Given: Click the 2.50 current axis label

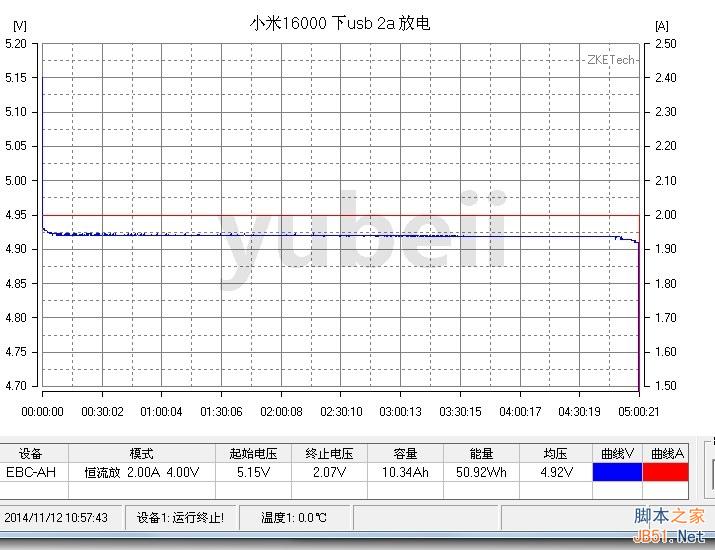Looking at the screenshot, I should click(x=666, y=44).
